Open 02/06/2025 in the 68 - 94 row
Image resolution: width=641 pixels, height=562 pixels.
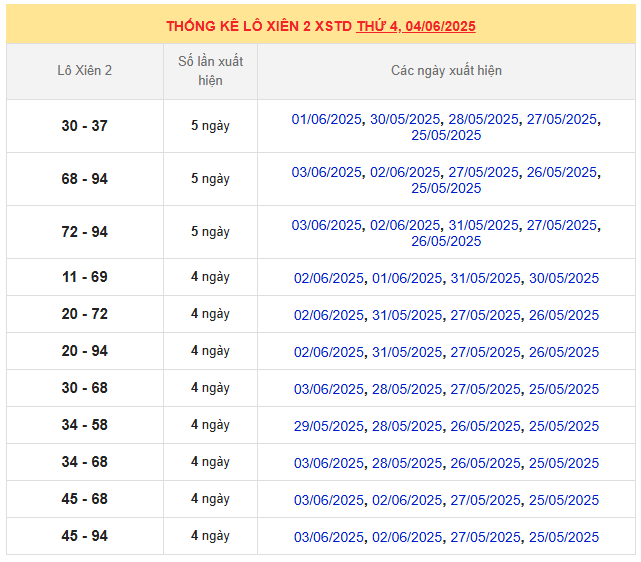405,172
